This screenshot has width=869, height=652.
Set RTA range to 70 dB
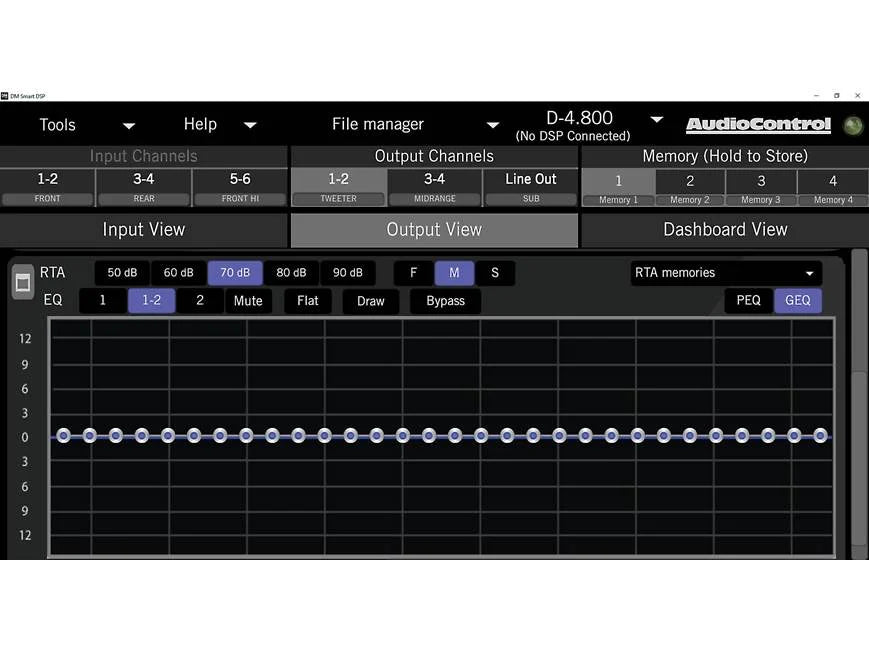[x=235, y=273]
